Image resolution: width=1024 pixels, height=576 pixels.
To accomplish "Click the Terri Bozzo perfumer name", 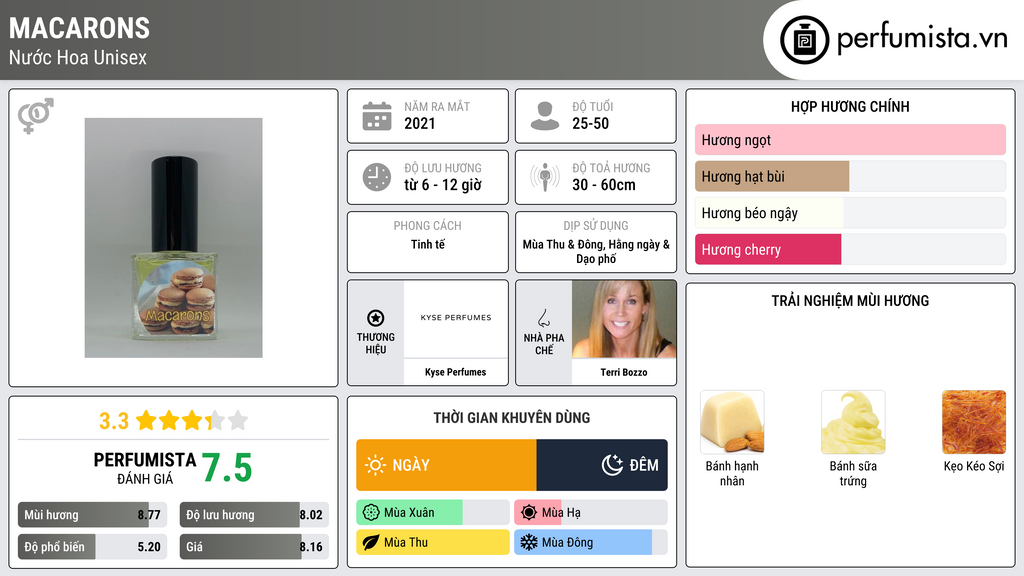I will (x=624, y=372).
